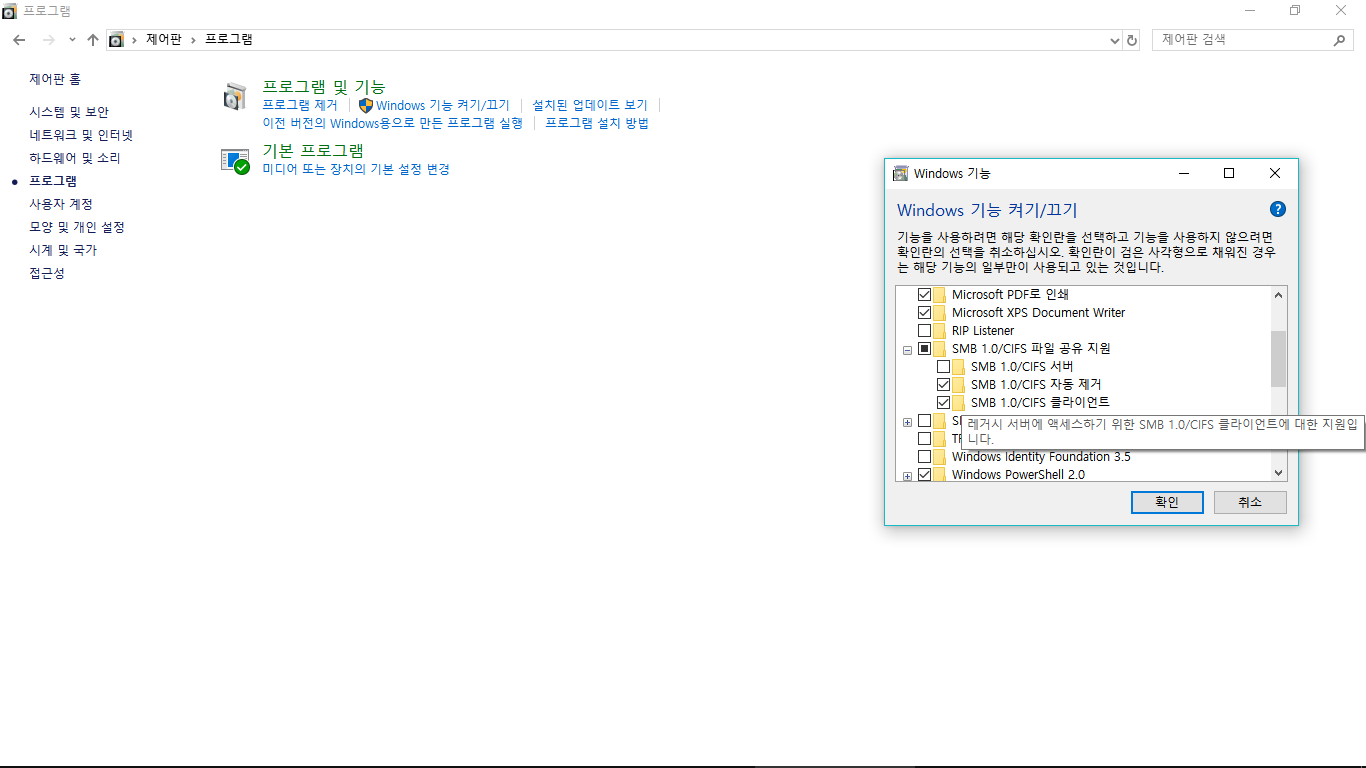Click the Control Panel icon in address bar
The height and width of the screenshot is (768, 1366).
tap(116, 40)
